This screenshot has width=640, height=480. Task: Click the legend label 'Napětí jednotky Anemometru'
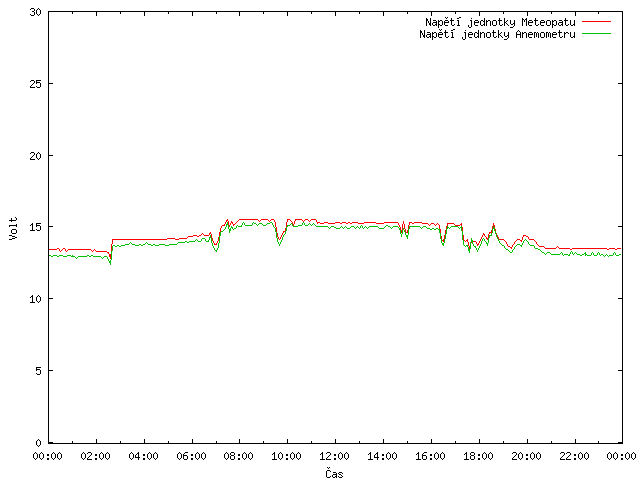pos(497,34)
